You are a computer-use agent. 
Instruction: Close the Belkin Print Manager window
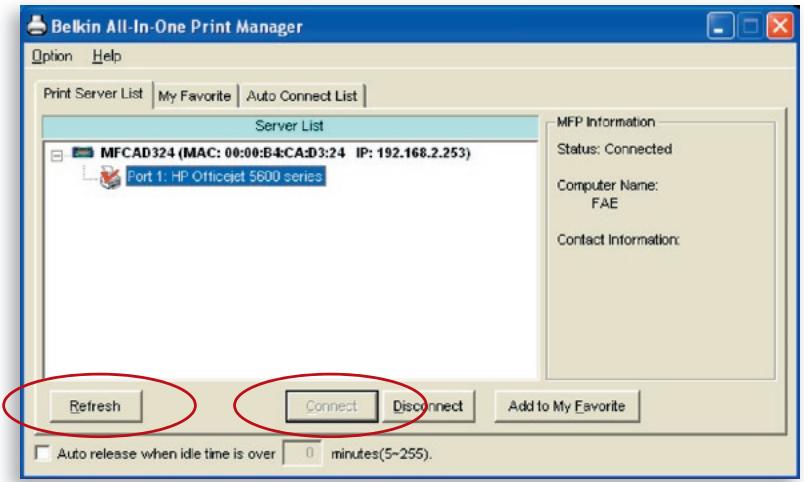[779, 26]
